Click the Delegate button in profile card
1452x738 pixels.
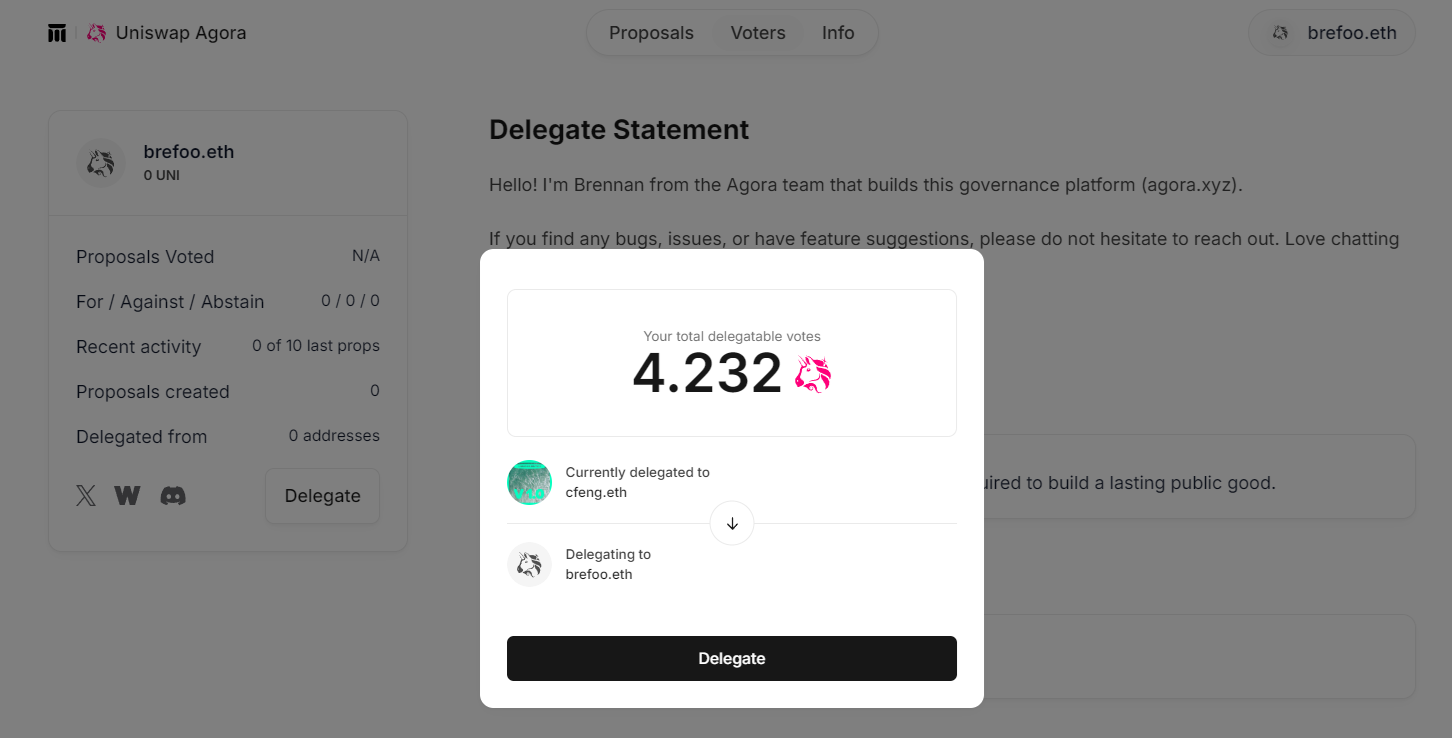pos(322,496)
